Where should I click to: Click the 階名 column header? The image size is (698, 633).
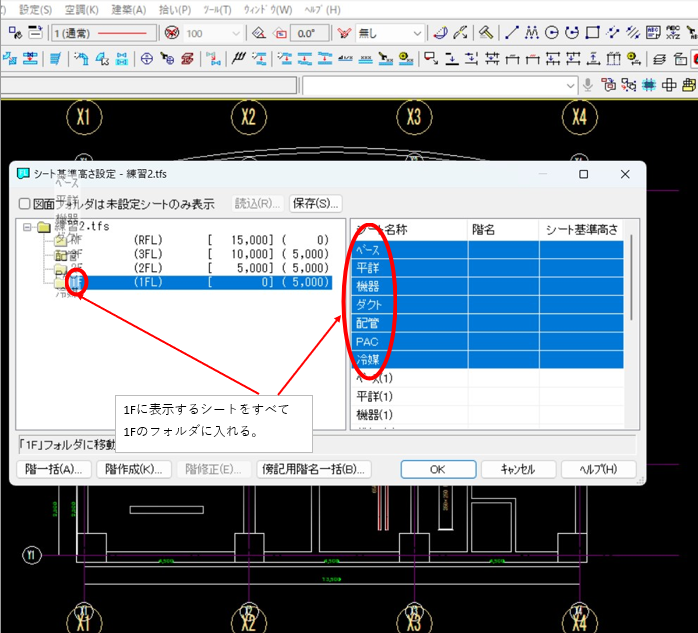(503, 230)
